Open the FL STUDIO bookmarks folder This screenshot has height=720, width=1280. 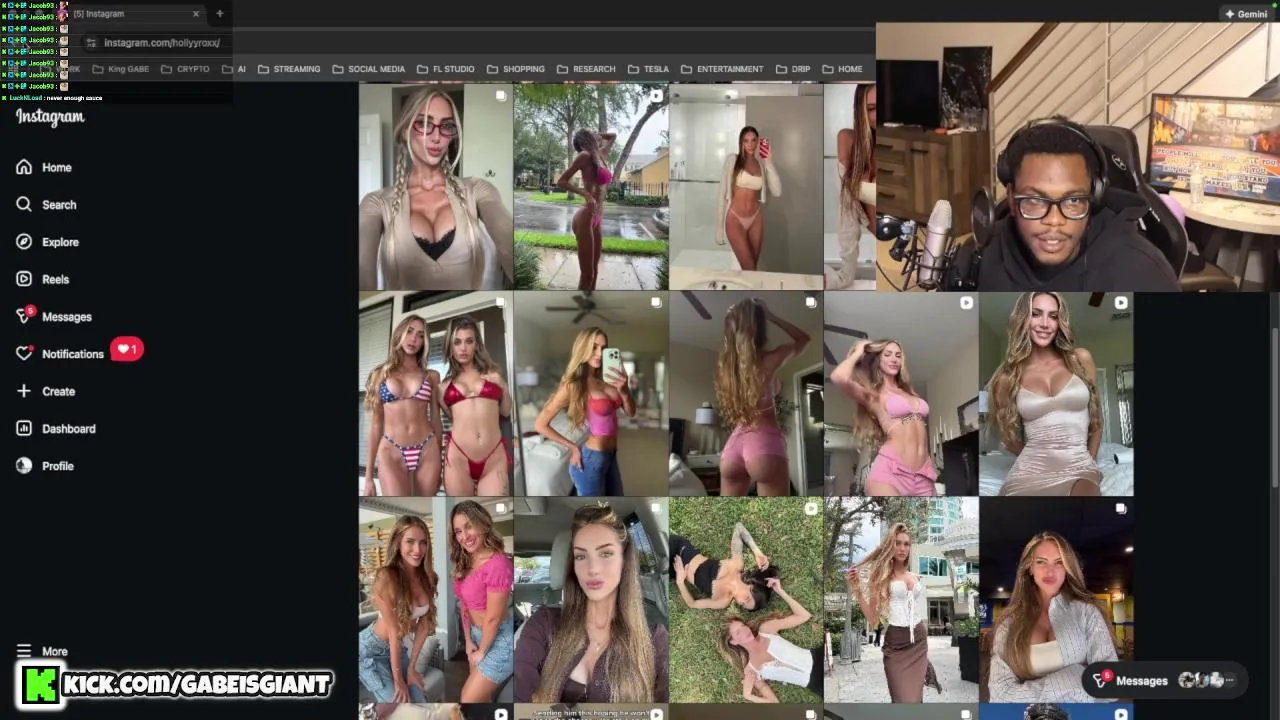pos(445,69)
